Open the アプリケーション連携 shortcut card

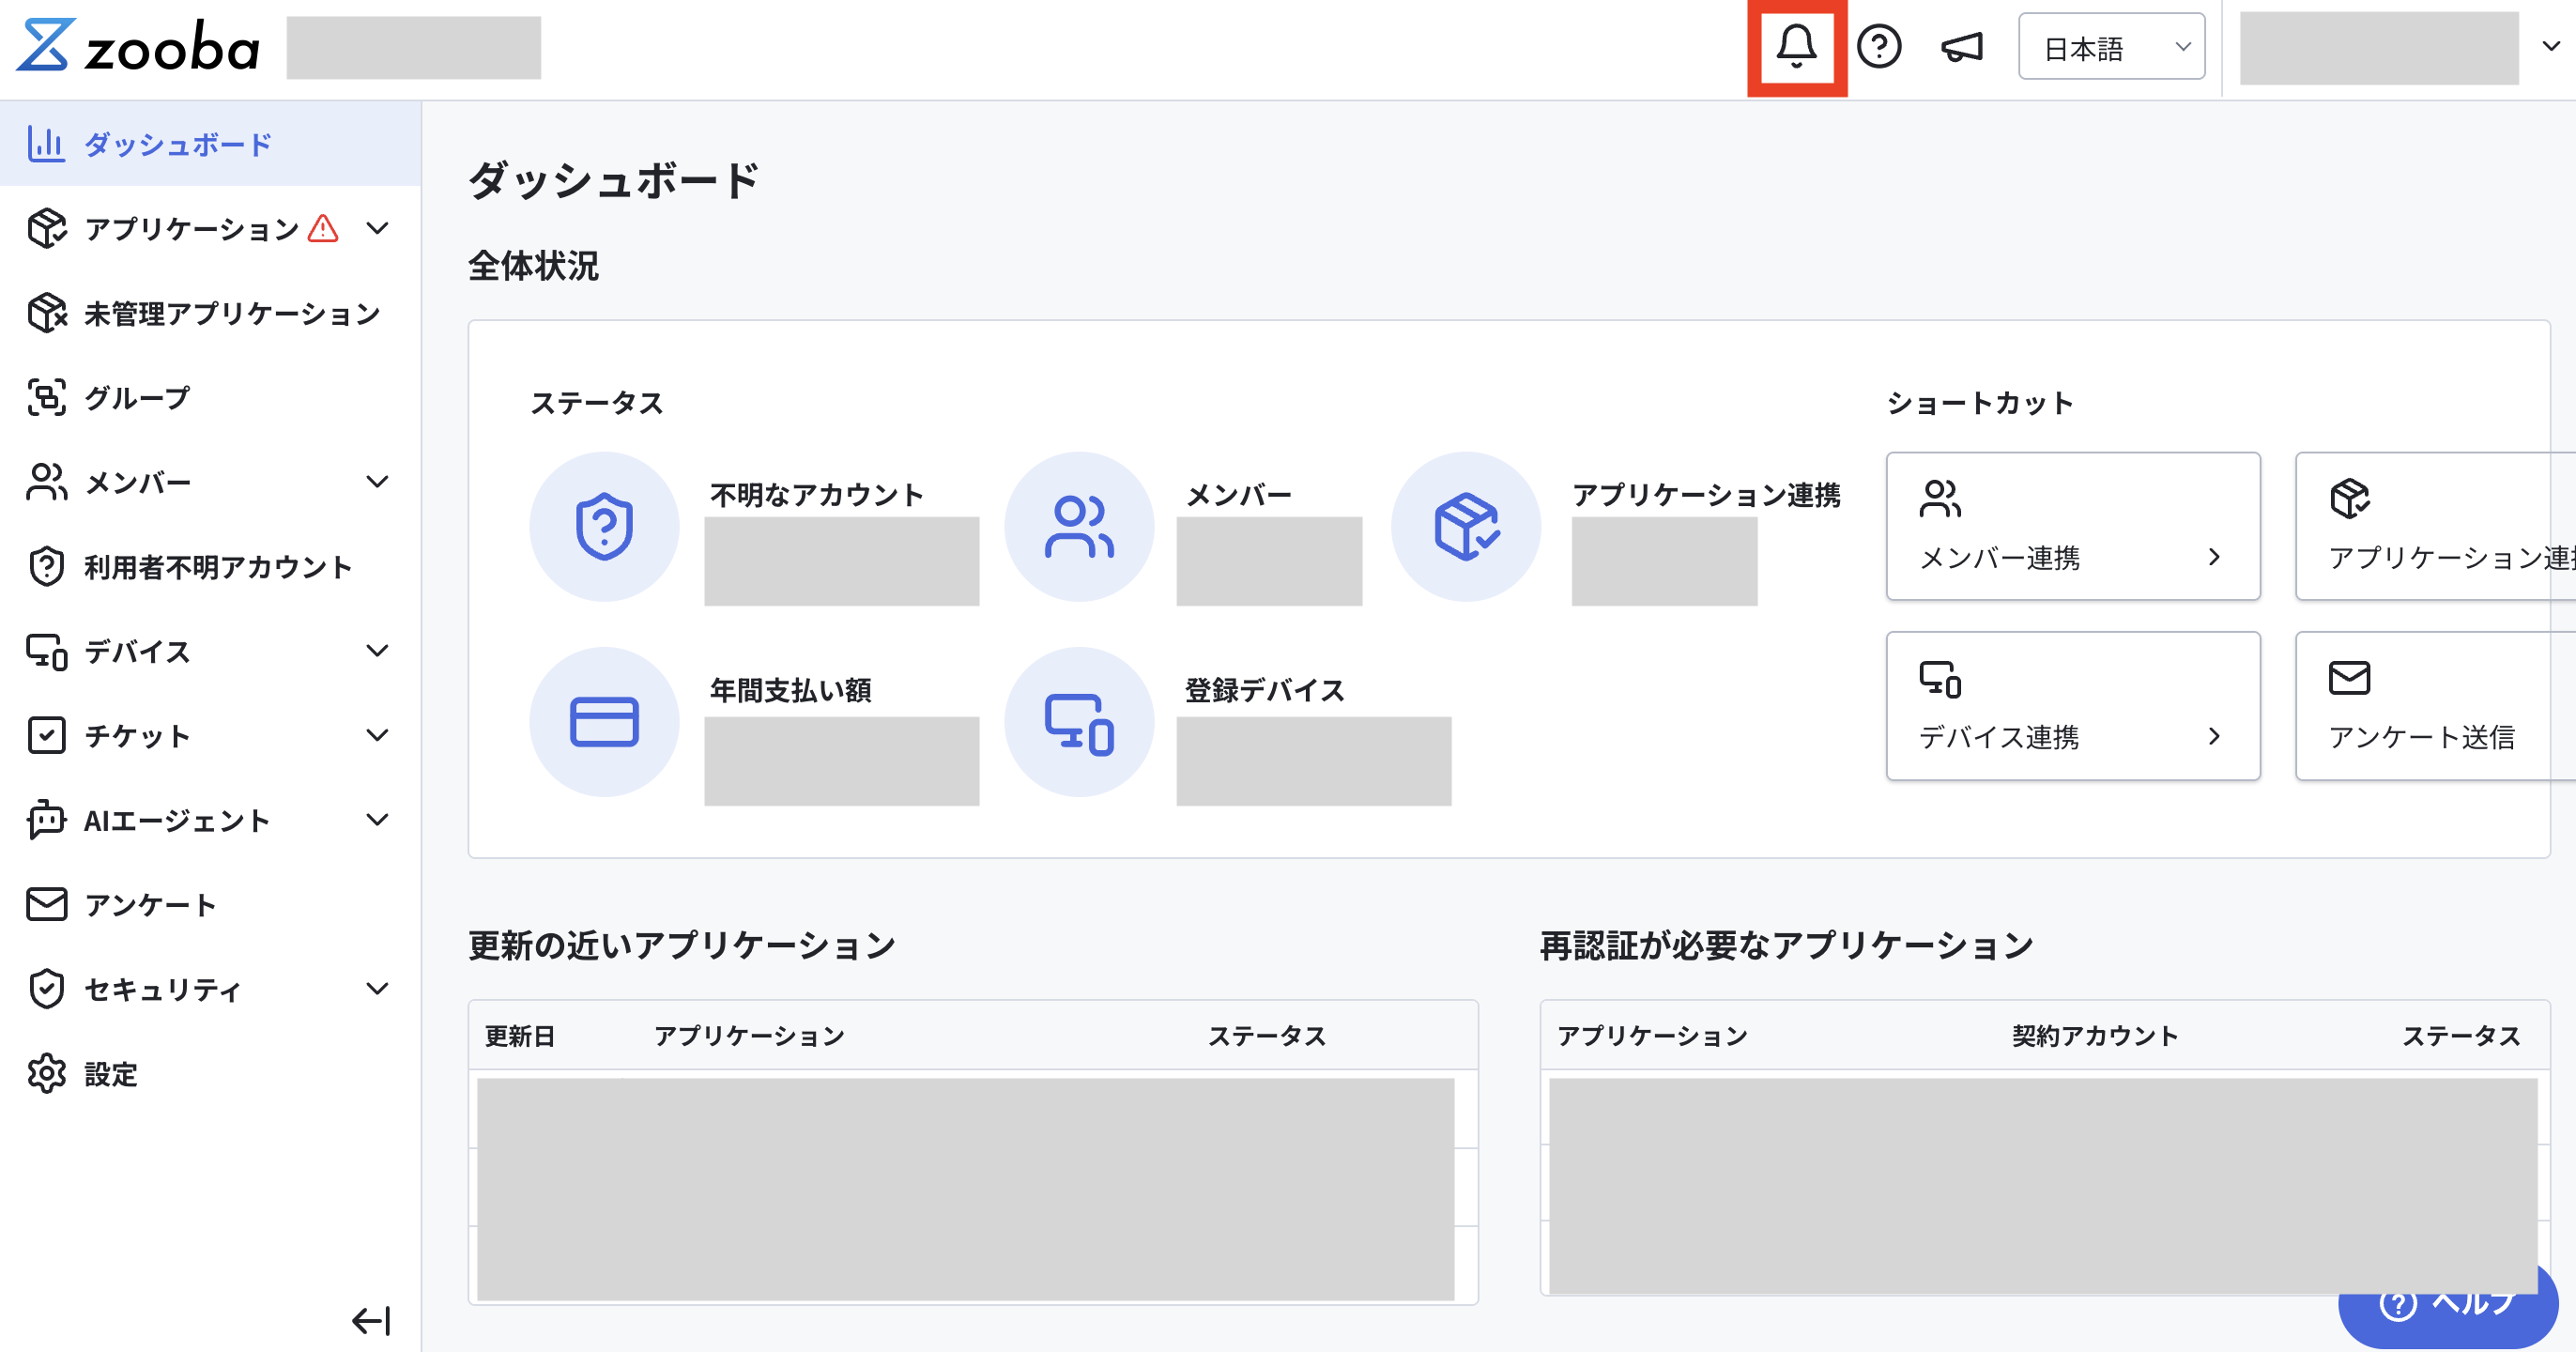pyautogui.click(x=2436, y=526)
